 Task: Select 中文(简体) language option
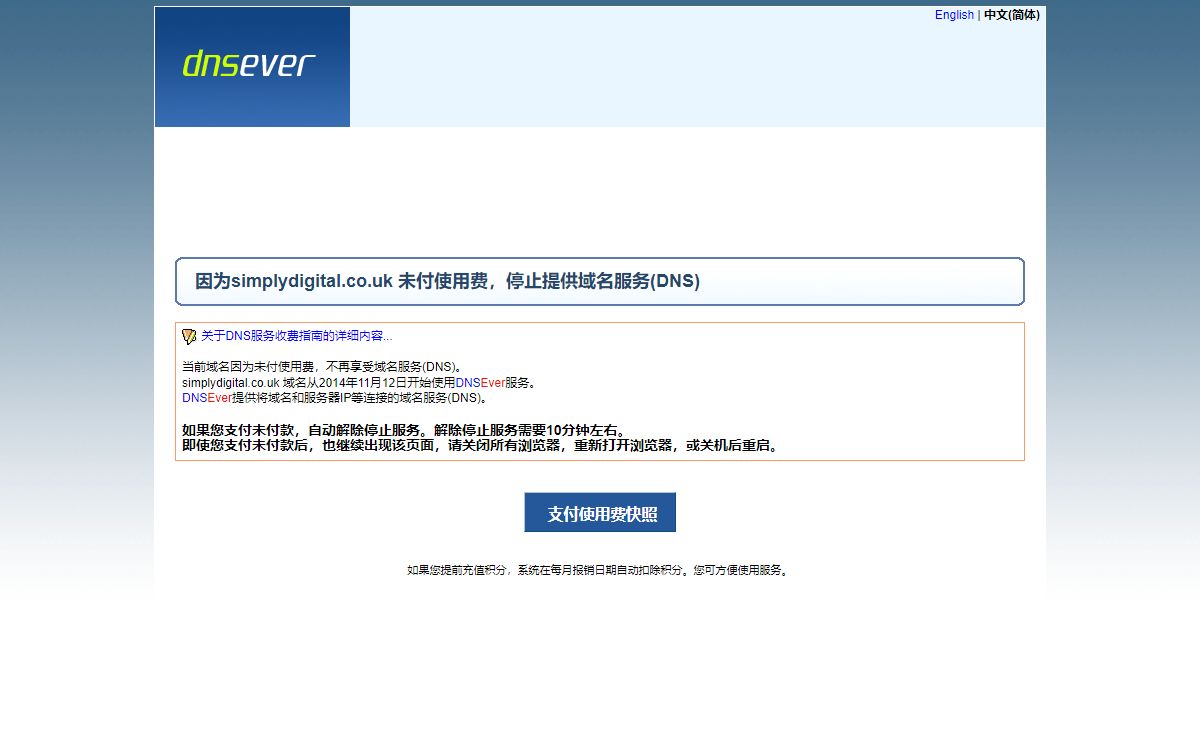tap(1012, 15)
